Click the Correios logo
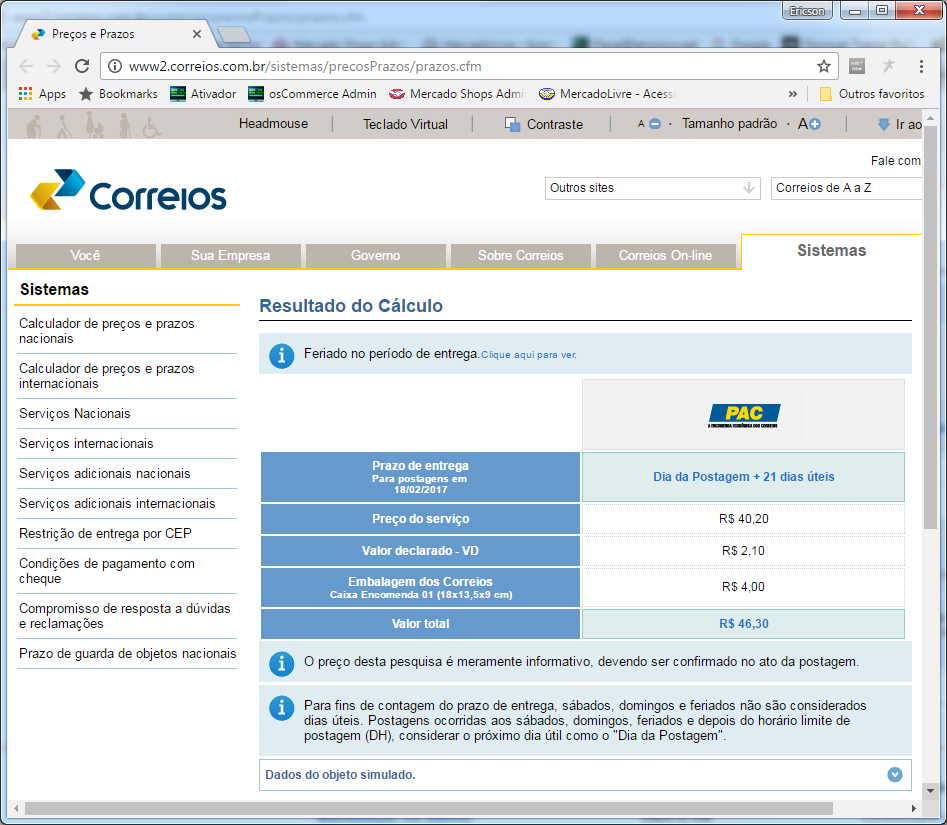Viewport: 947px width, 825px height. 128,190
